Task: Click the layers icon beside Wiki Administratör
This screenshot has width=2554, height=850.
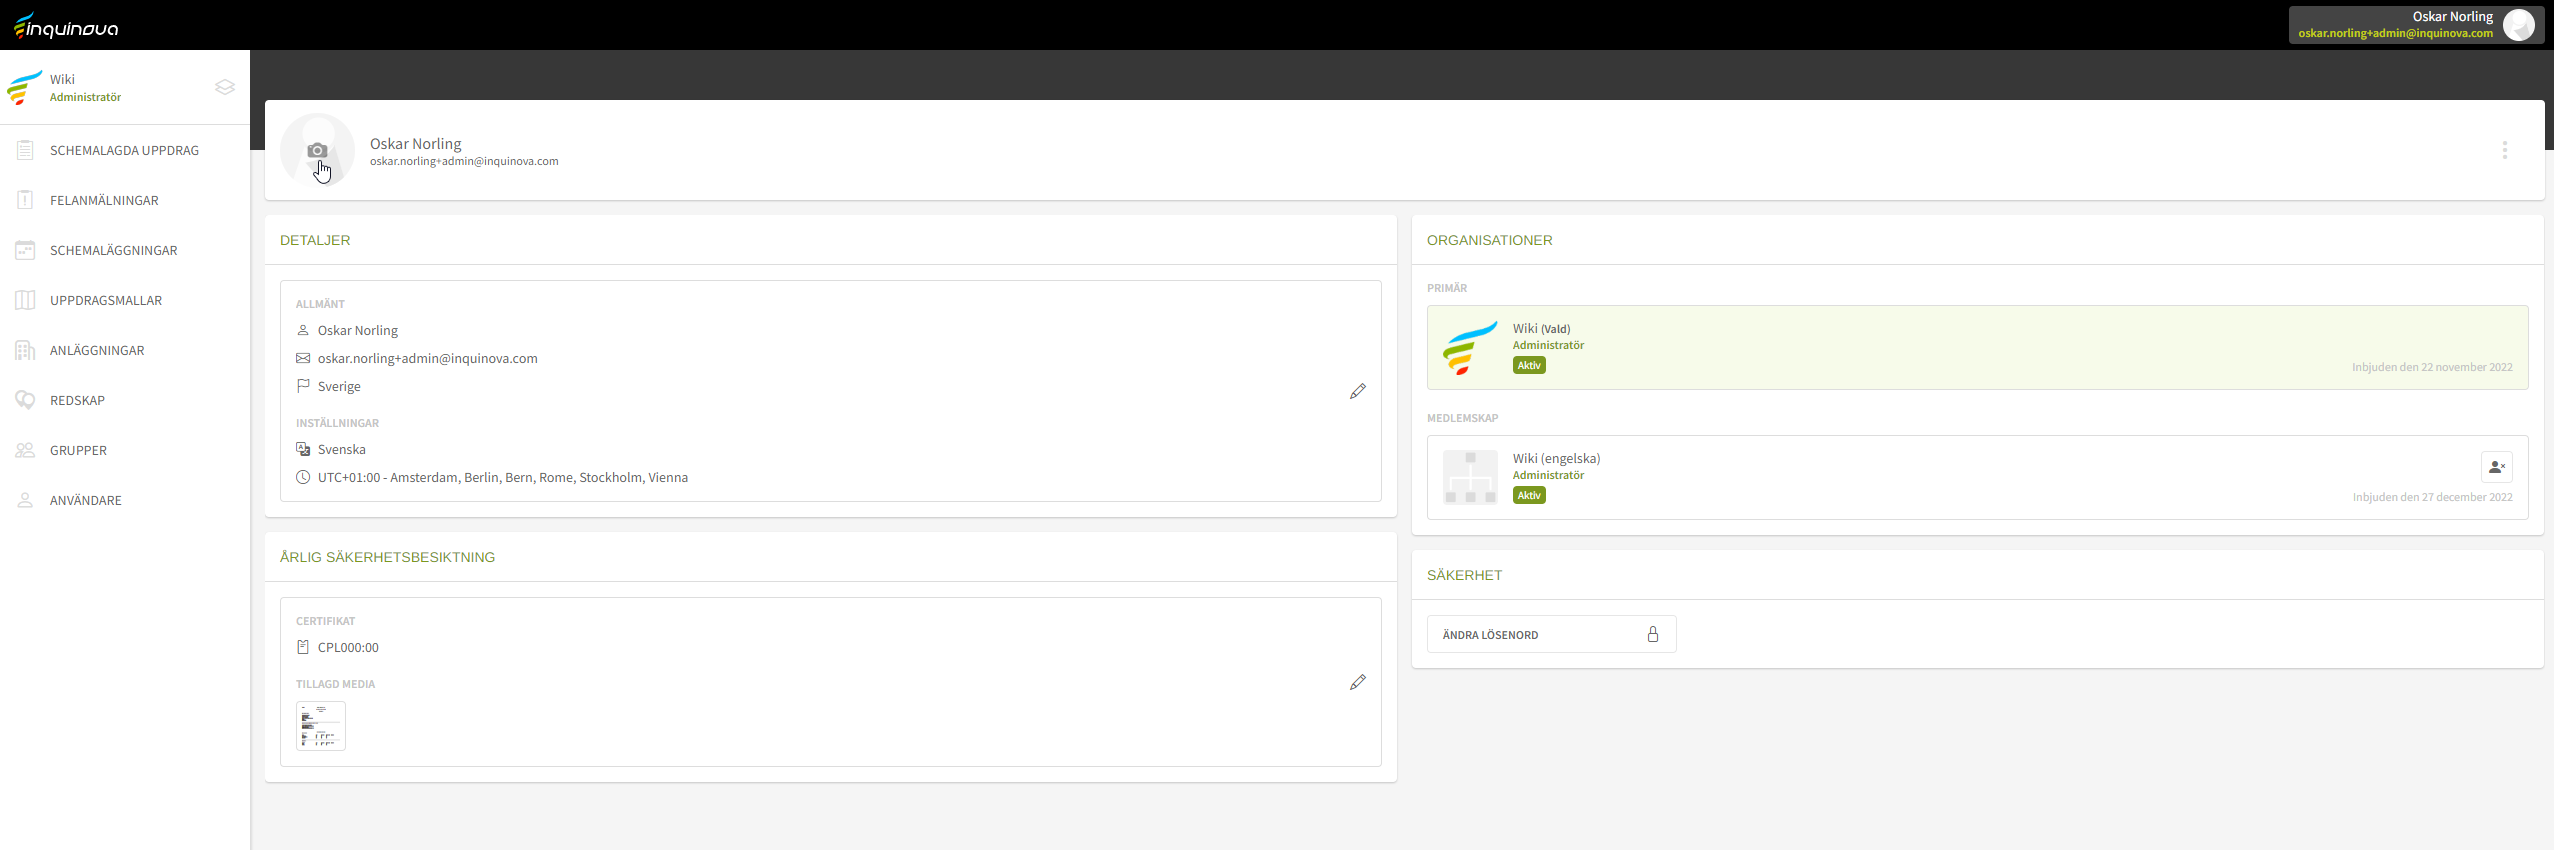Action: (x=225, y=87)
